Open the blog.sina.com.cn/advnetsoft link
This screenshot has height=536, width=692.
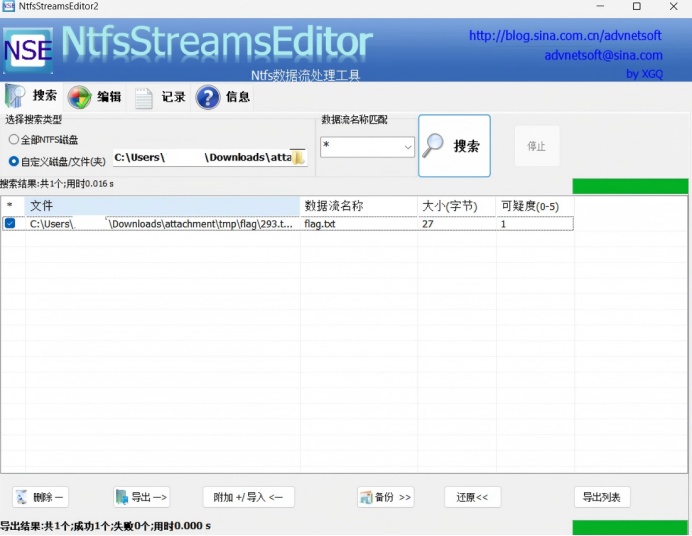coord(565,35)
